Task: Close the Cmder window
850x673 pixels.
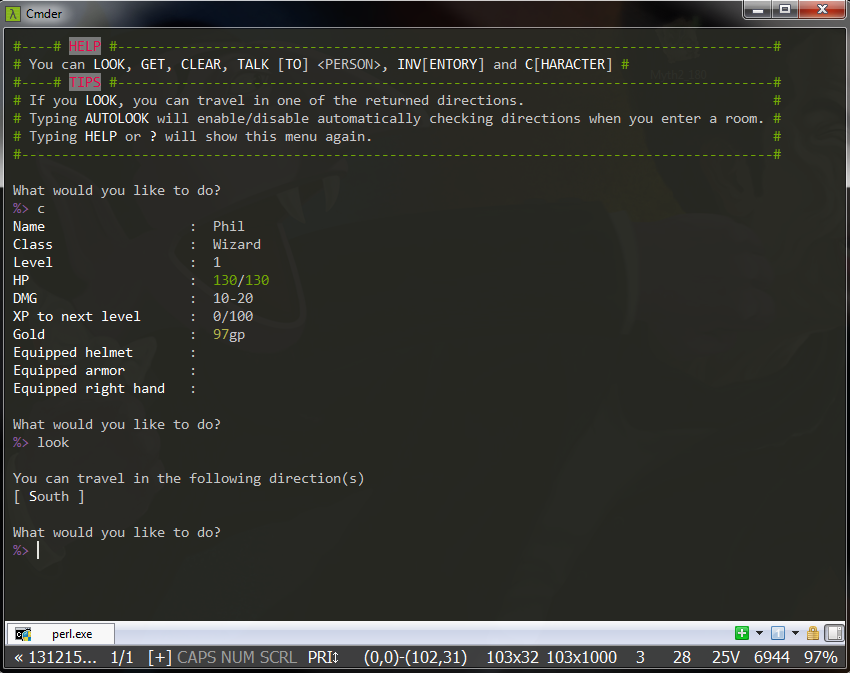Action: pos(822,10)
